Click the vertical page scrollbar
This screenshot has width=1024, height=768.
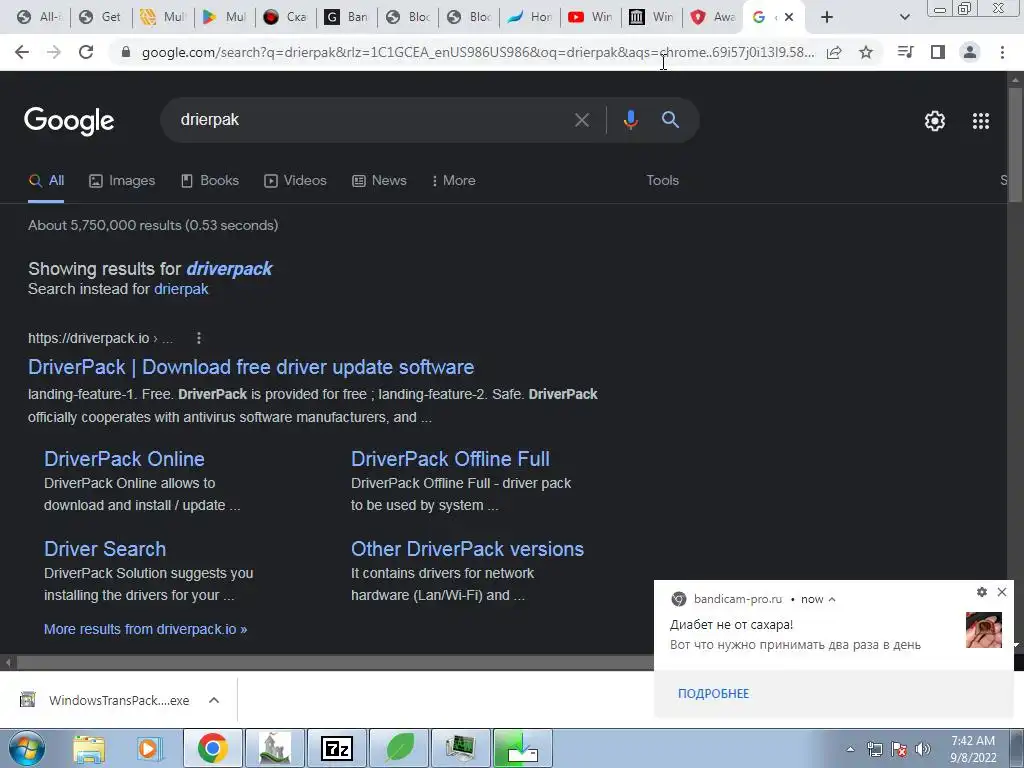pos(1015,144)
